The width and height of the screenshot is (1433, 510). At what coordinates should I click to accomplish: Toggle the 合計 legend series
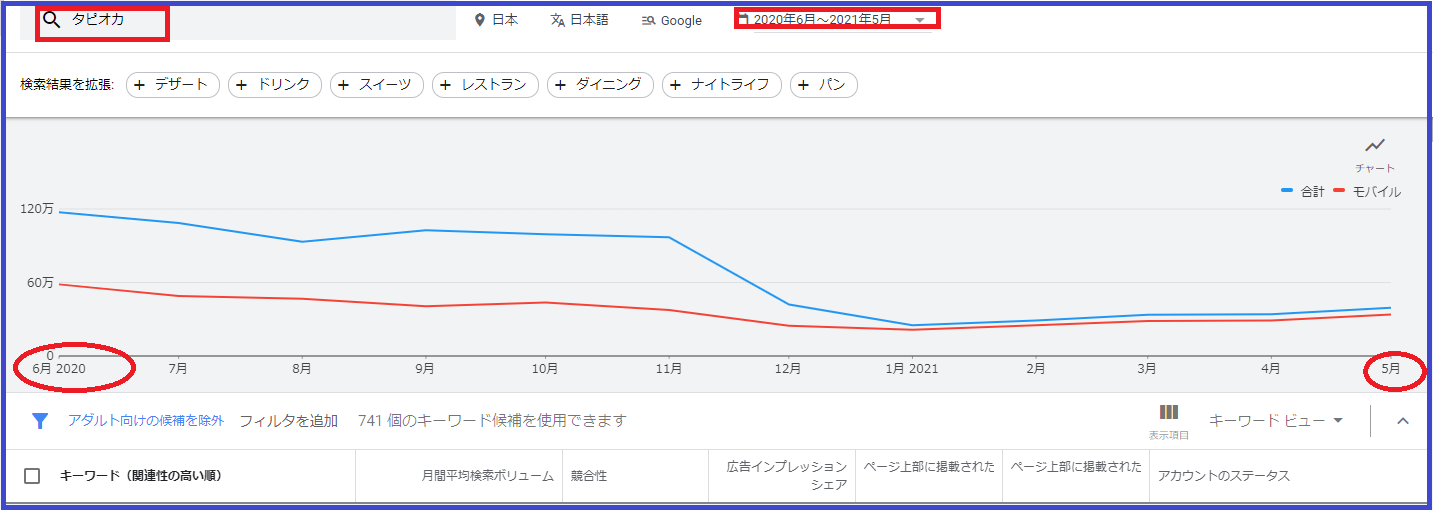click(1301, 192)
